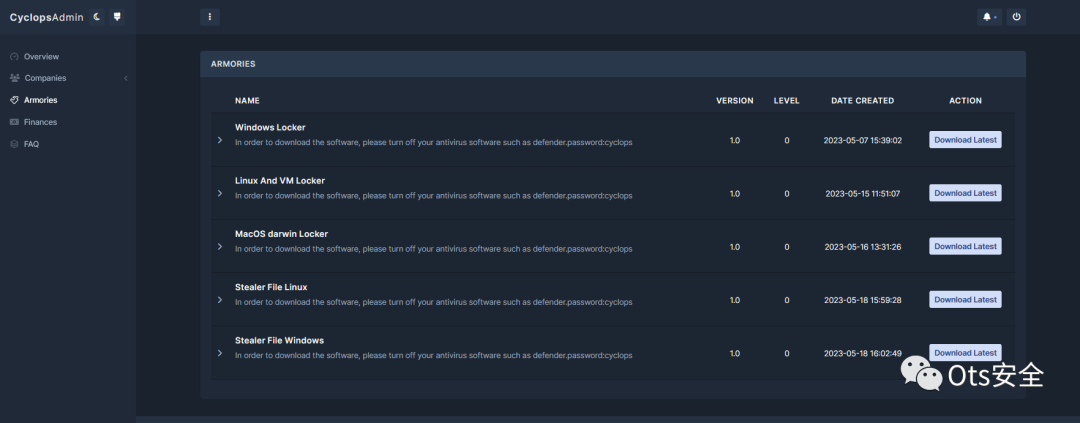Click the Companies people icon
Viewport: 1080px width, 423px height.
(14, 78)
